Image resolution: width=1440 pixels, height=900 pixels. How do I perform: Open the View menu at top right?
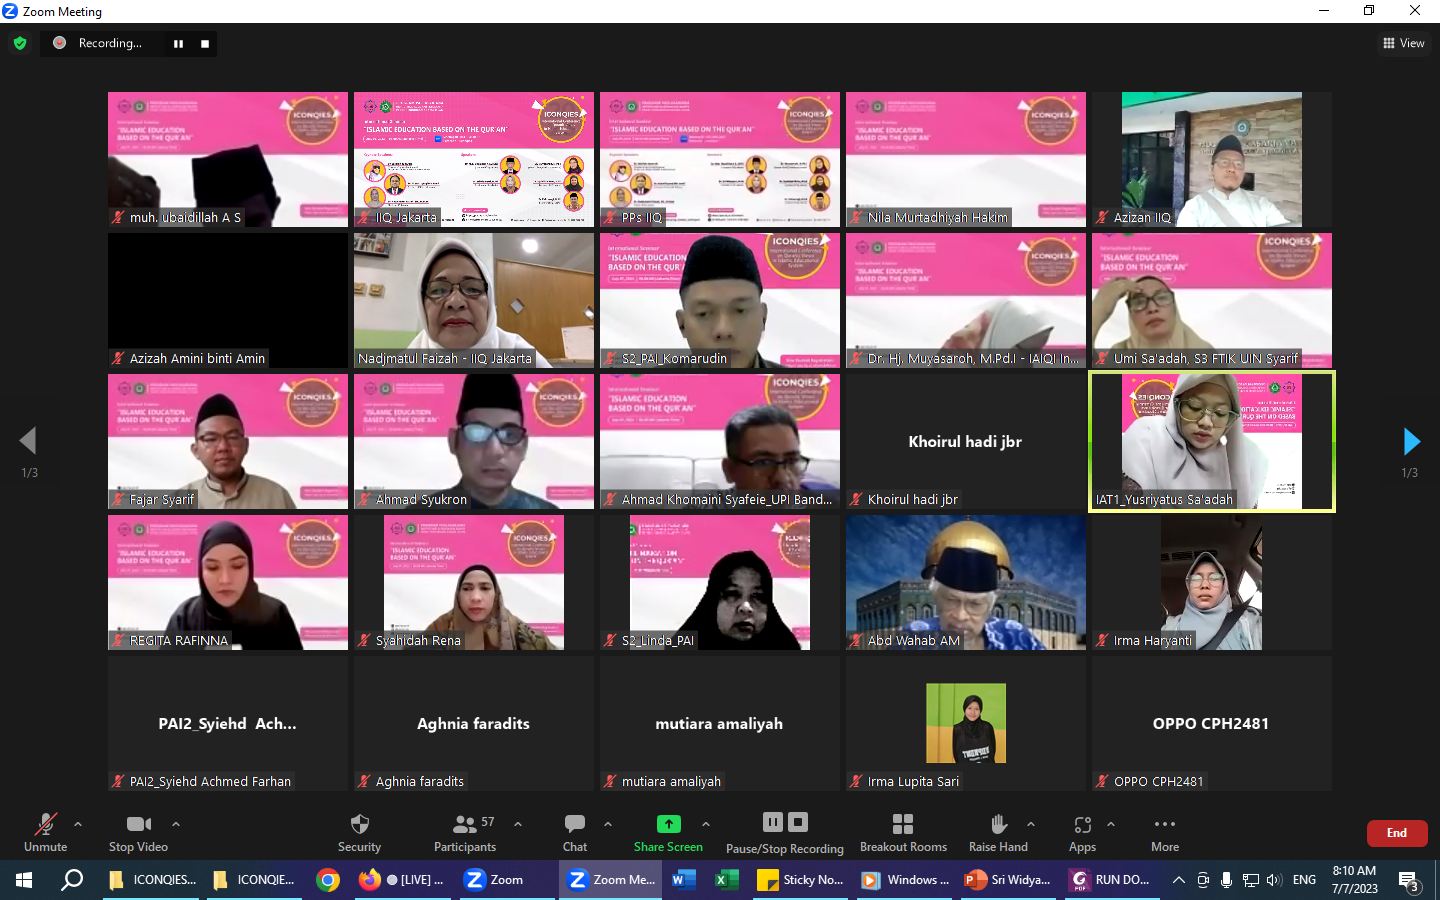tap(1404, 43)
